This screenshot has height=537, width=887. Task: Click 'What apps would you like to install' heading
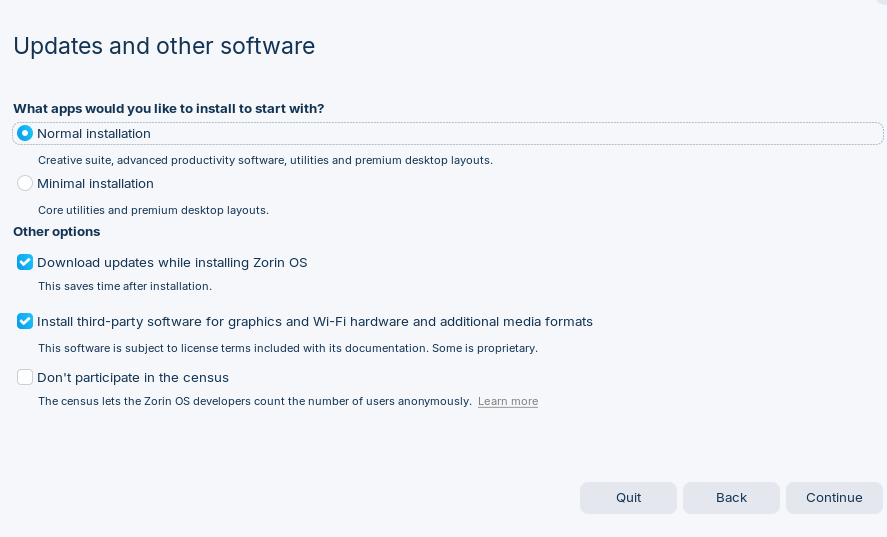169,109
